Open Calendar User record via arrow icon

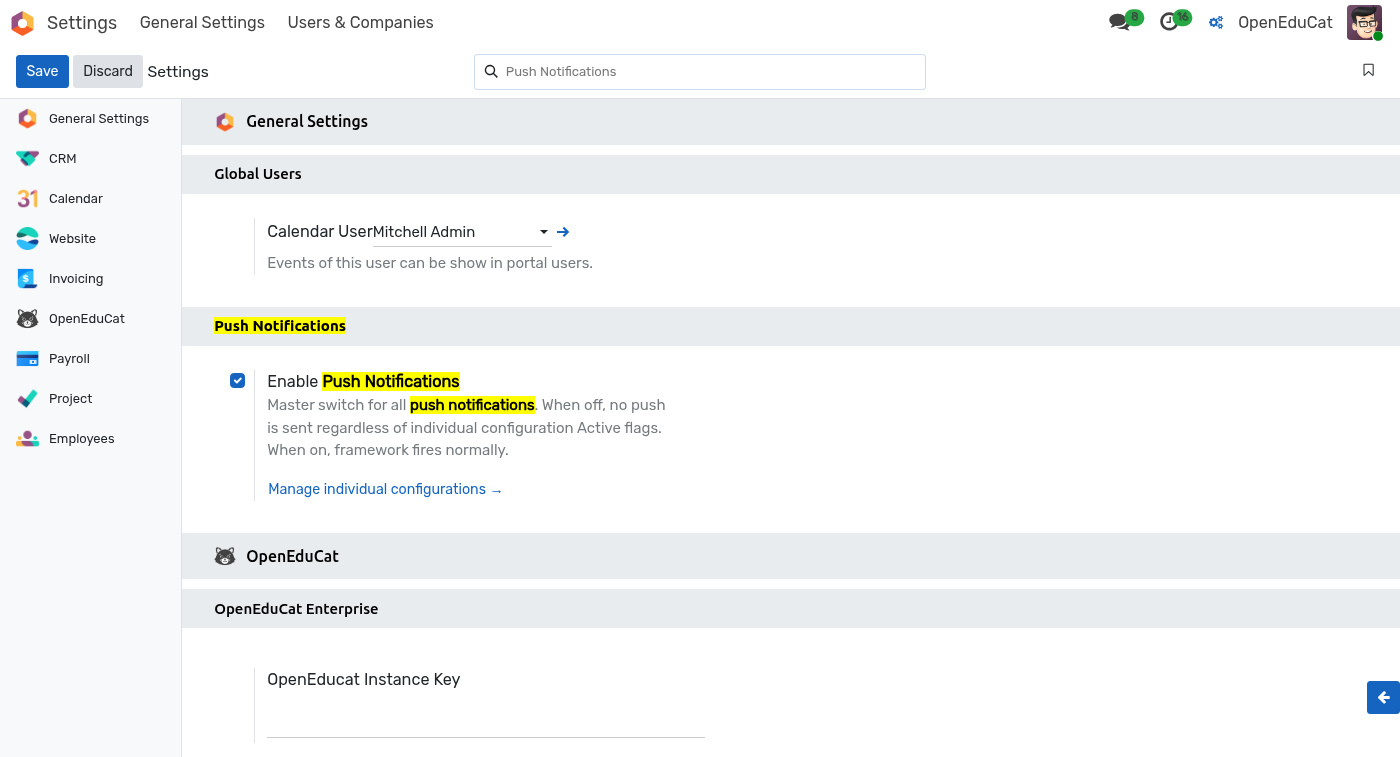(563, 232)
